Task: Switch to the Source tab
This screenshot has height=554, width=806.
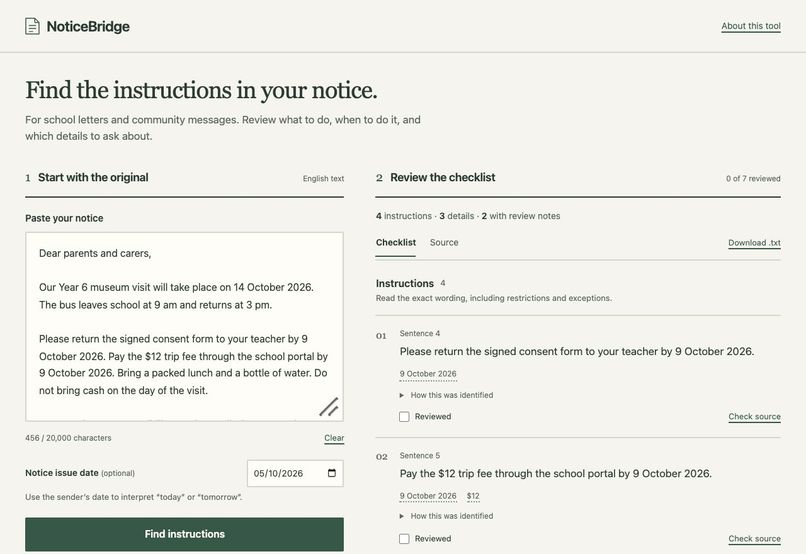Action: click(x=444, y=243)
